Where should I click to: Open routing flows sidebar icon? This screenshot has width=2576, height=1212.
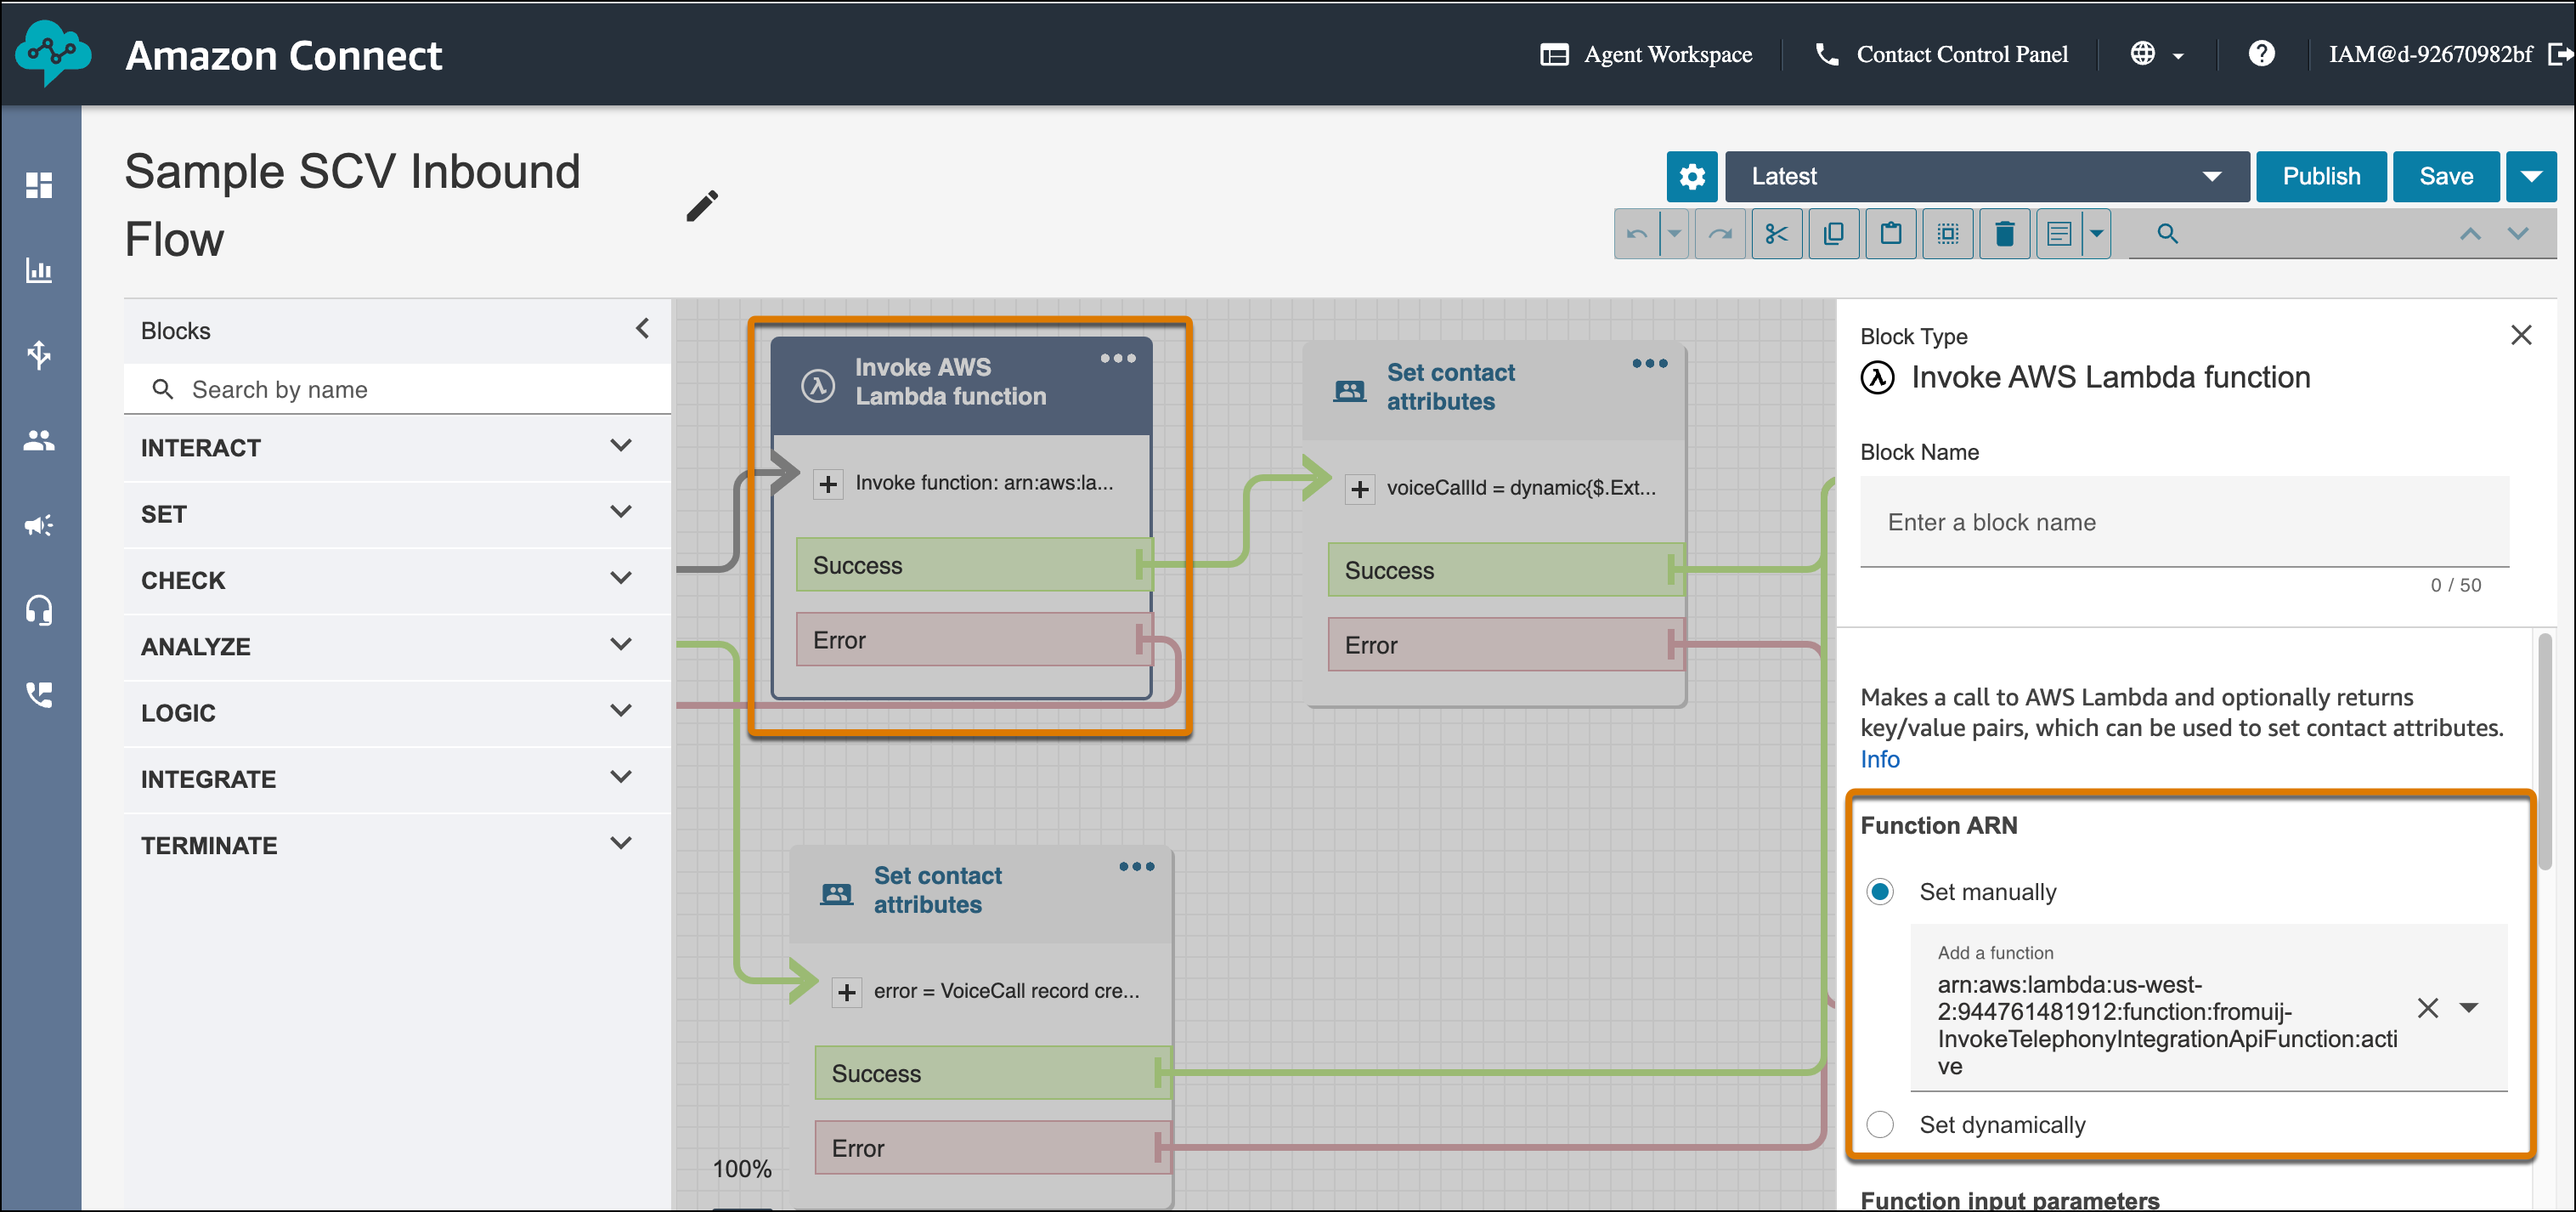[x=39, y=355]
